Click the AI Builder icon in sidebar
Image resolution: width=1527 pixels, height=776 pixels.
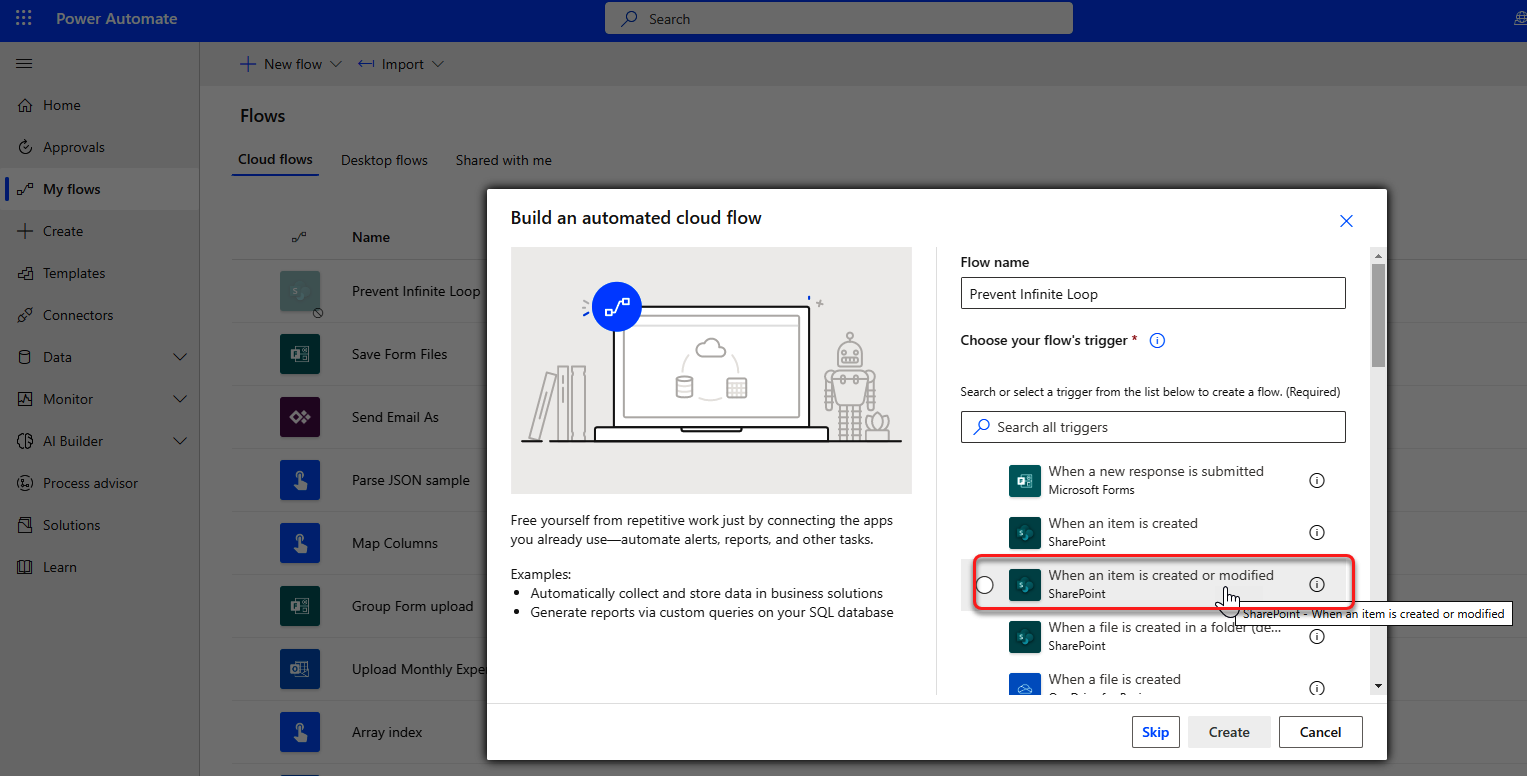pyautogui.click(x=25, y=441)
